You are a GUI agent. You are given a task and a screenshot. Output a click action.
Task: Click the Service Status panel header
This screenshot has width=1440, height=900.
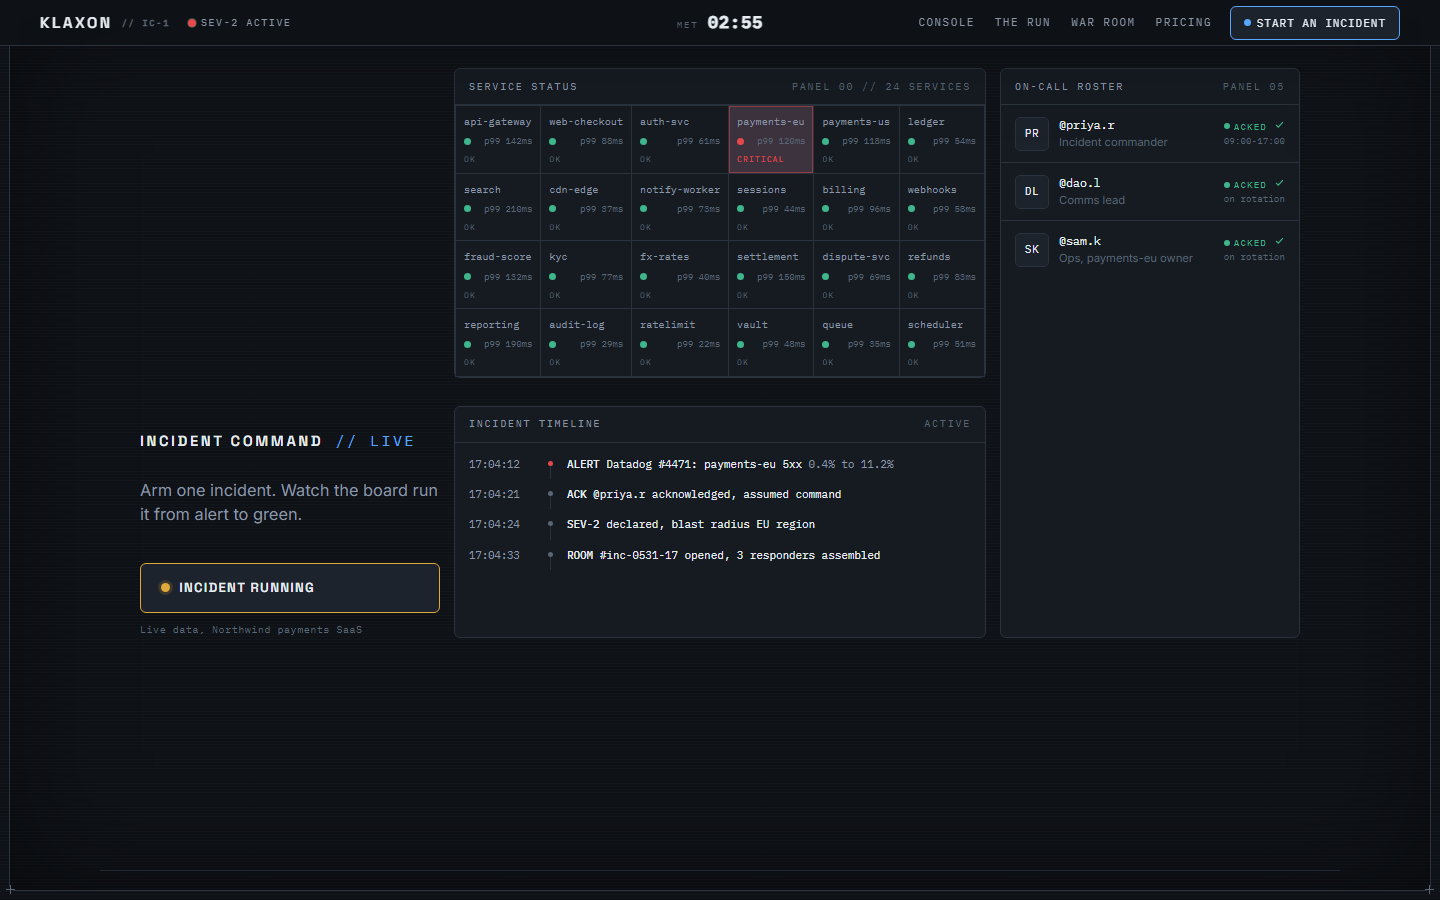[x=720, y=87]
